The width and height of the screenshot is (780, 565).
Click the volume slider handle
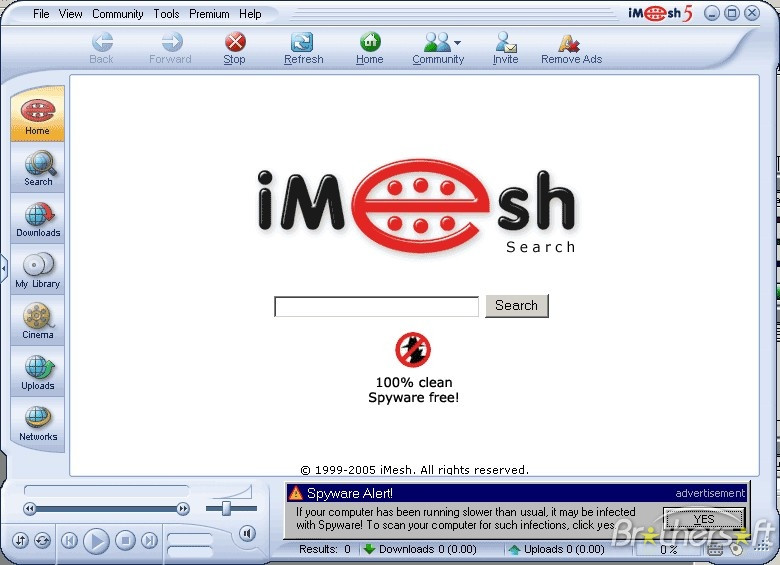[226, 508]
